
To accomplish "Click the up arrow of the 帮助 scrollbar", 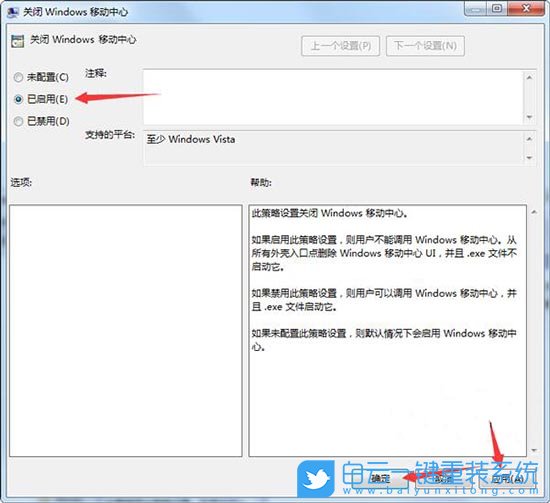I will tap(534, 212).
